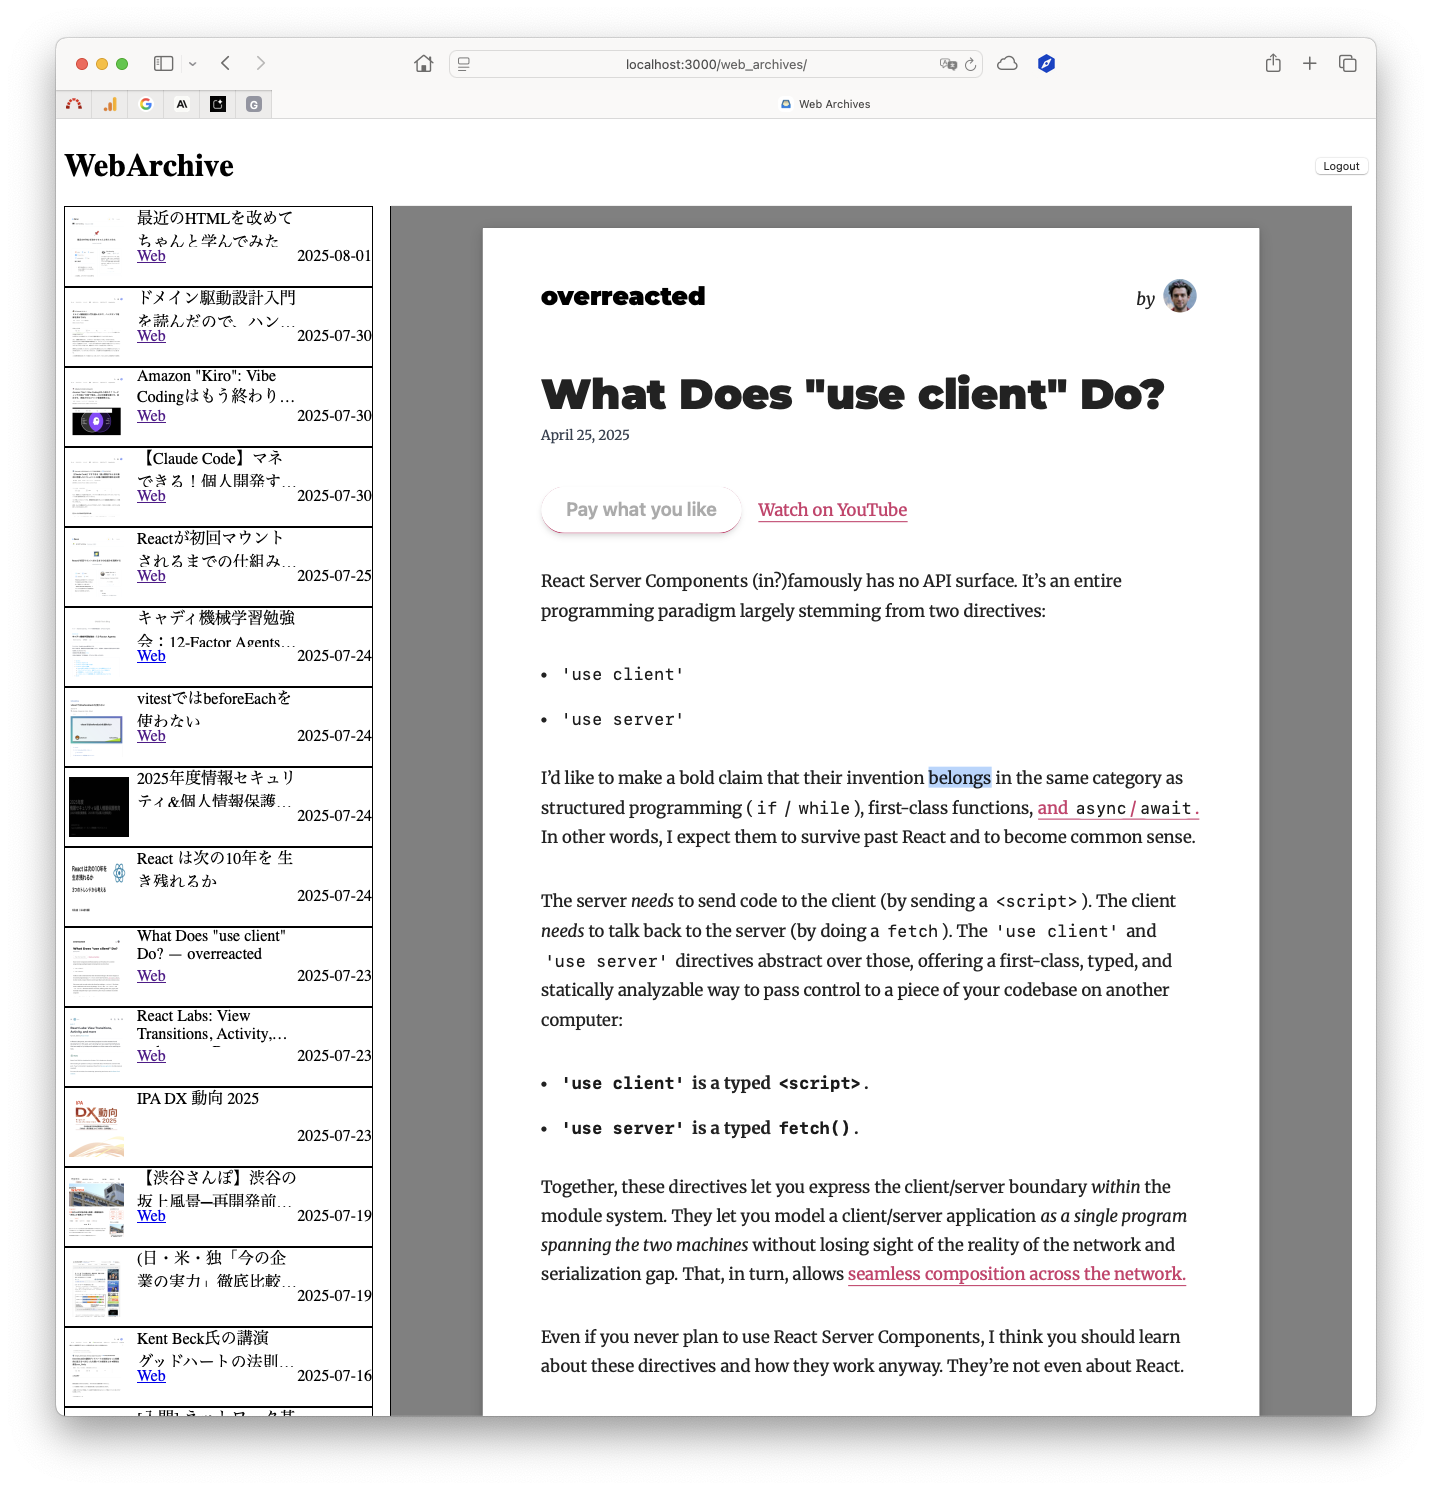1432x1490 pixels.
Task: Click the WebArchive heading
Action: 149,166
